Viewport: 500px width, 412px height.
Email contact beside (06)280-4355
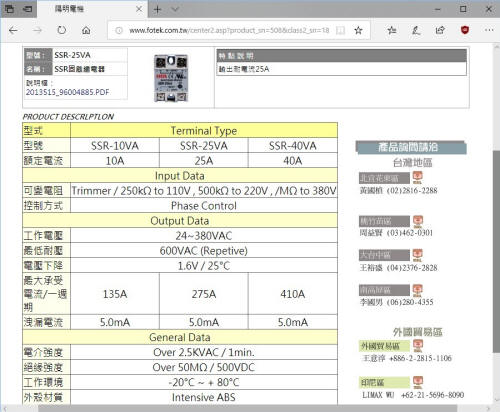tap(418, 290)
